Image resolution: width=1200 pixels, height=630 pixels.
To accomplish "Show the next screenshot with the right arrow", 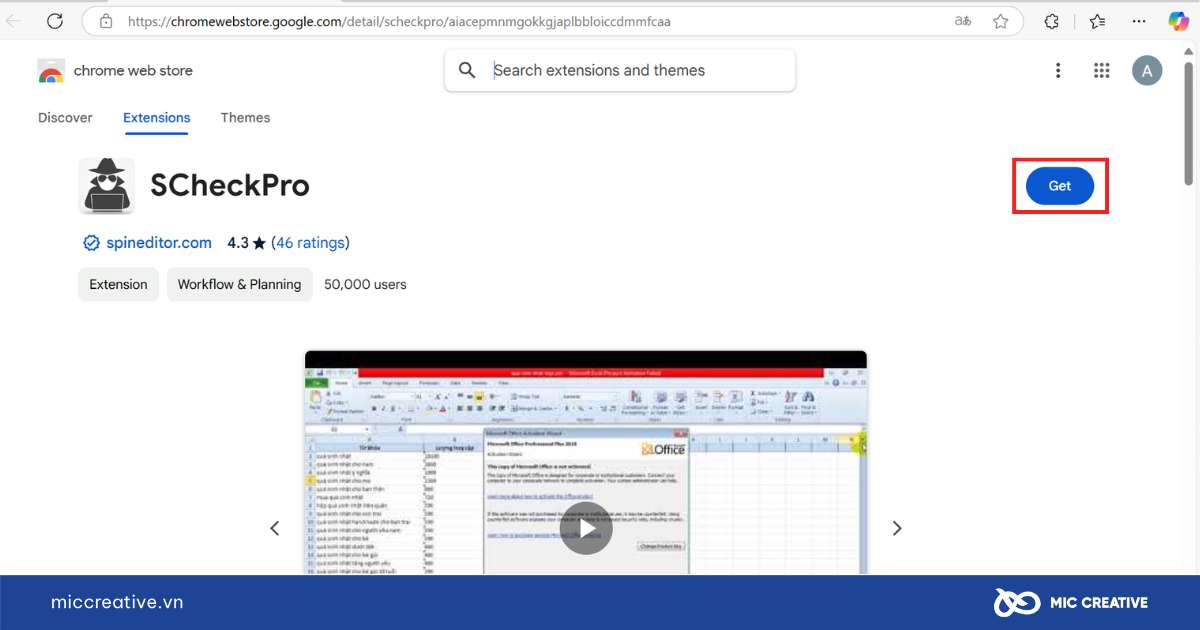I will (x=897, y=528).
